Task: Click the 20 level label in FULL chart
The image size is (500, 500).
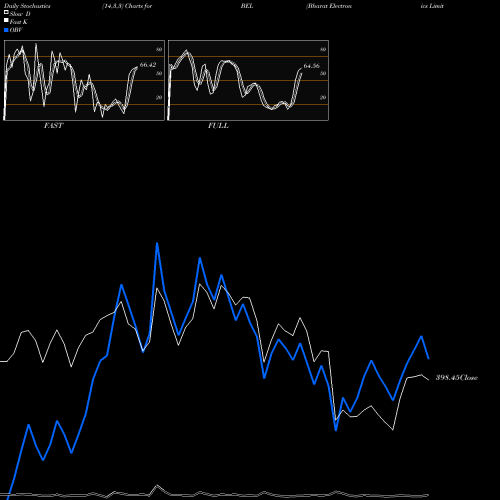Action: (x=323, y=97)
